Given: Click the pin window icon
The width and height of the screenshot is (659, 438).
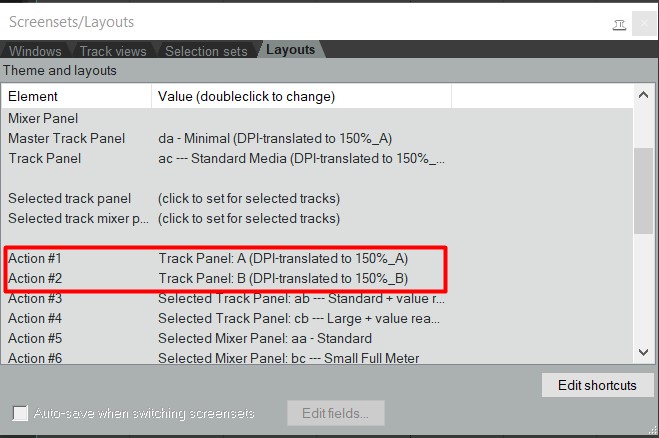Looking at the screenshot, I should [x=620, y=23].
